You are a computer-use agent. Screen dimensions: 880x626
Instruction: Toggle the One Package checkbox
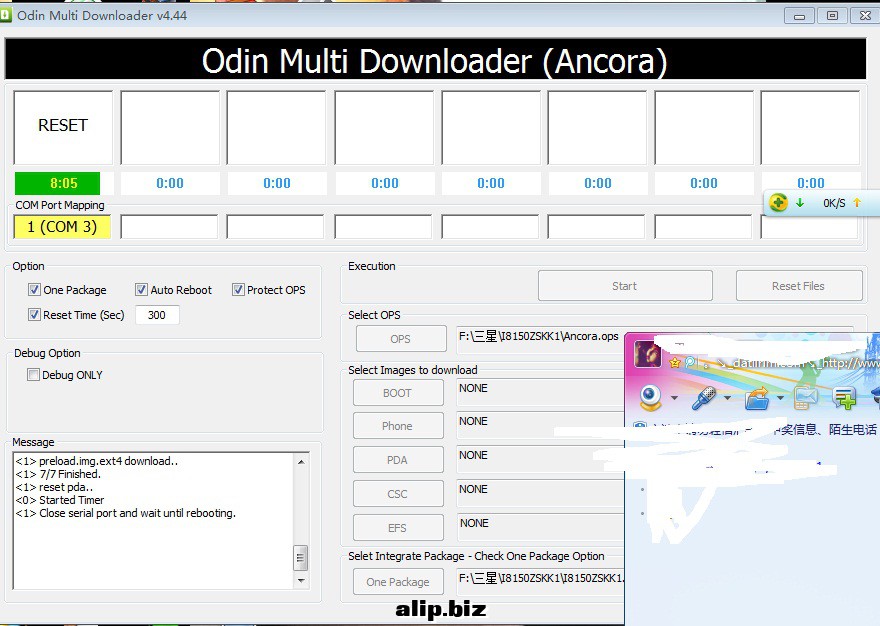coord(34,290)
